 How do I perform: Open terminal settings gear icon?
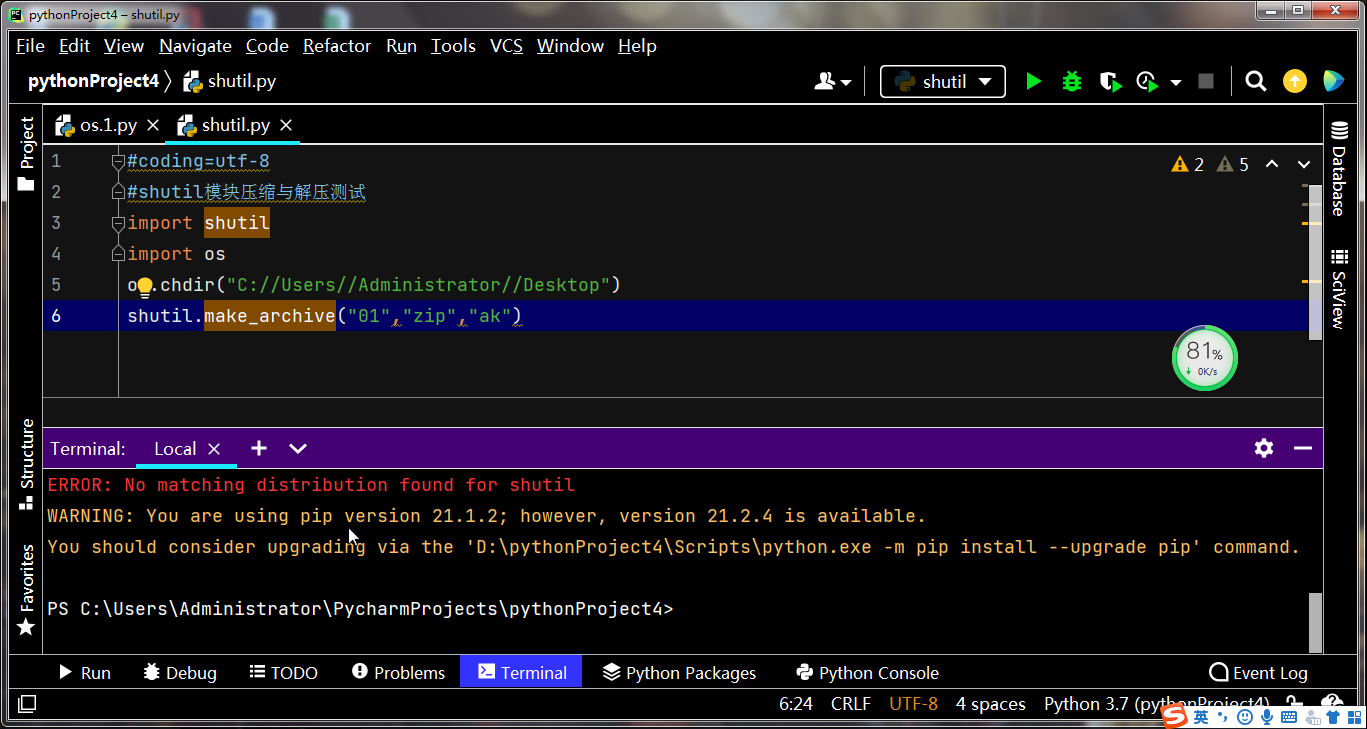pos(1264,448)
